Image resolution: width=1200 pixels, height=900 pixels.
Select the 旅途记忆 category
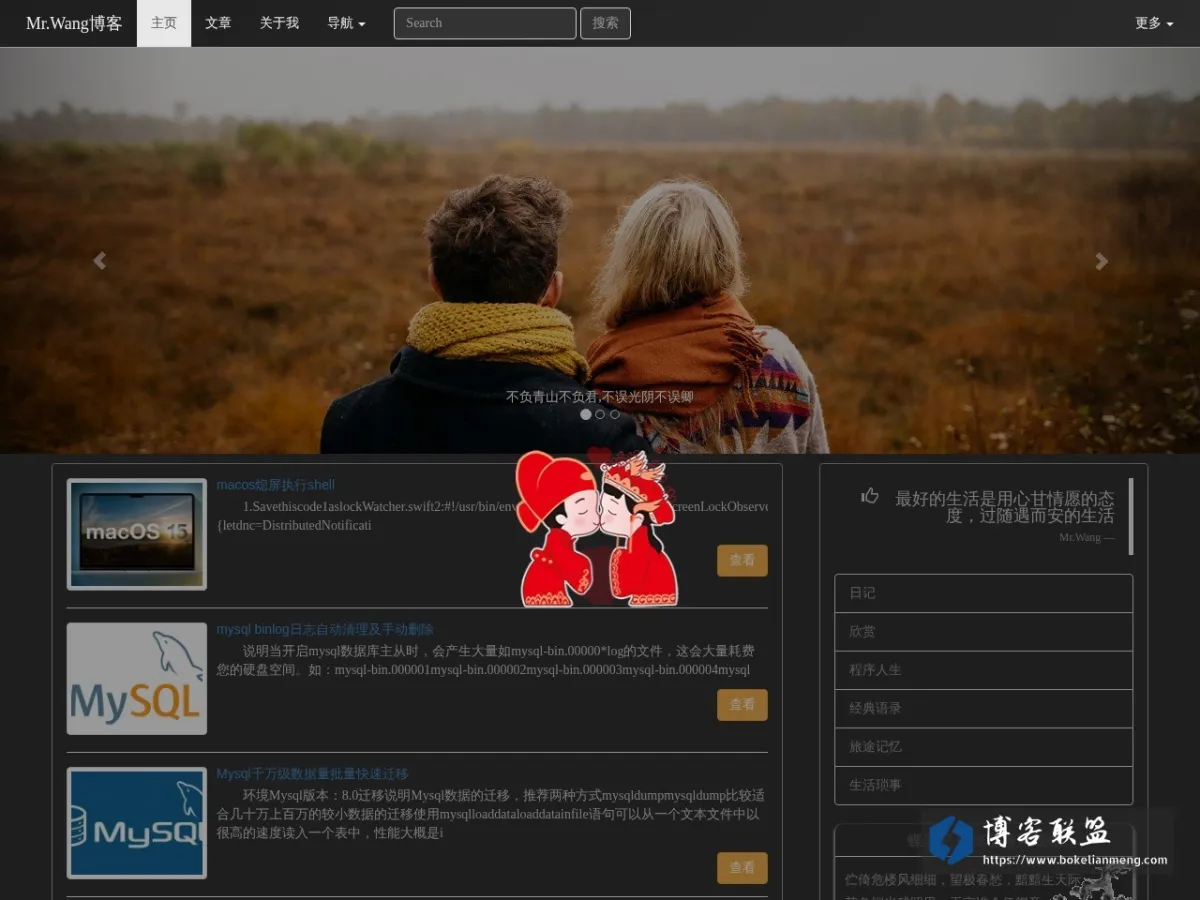tap(984, 747)
